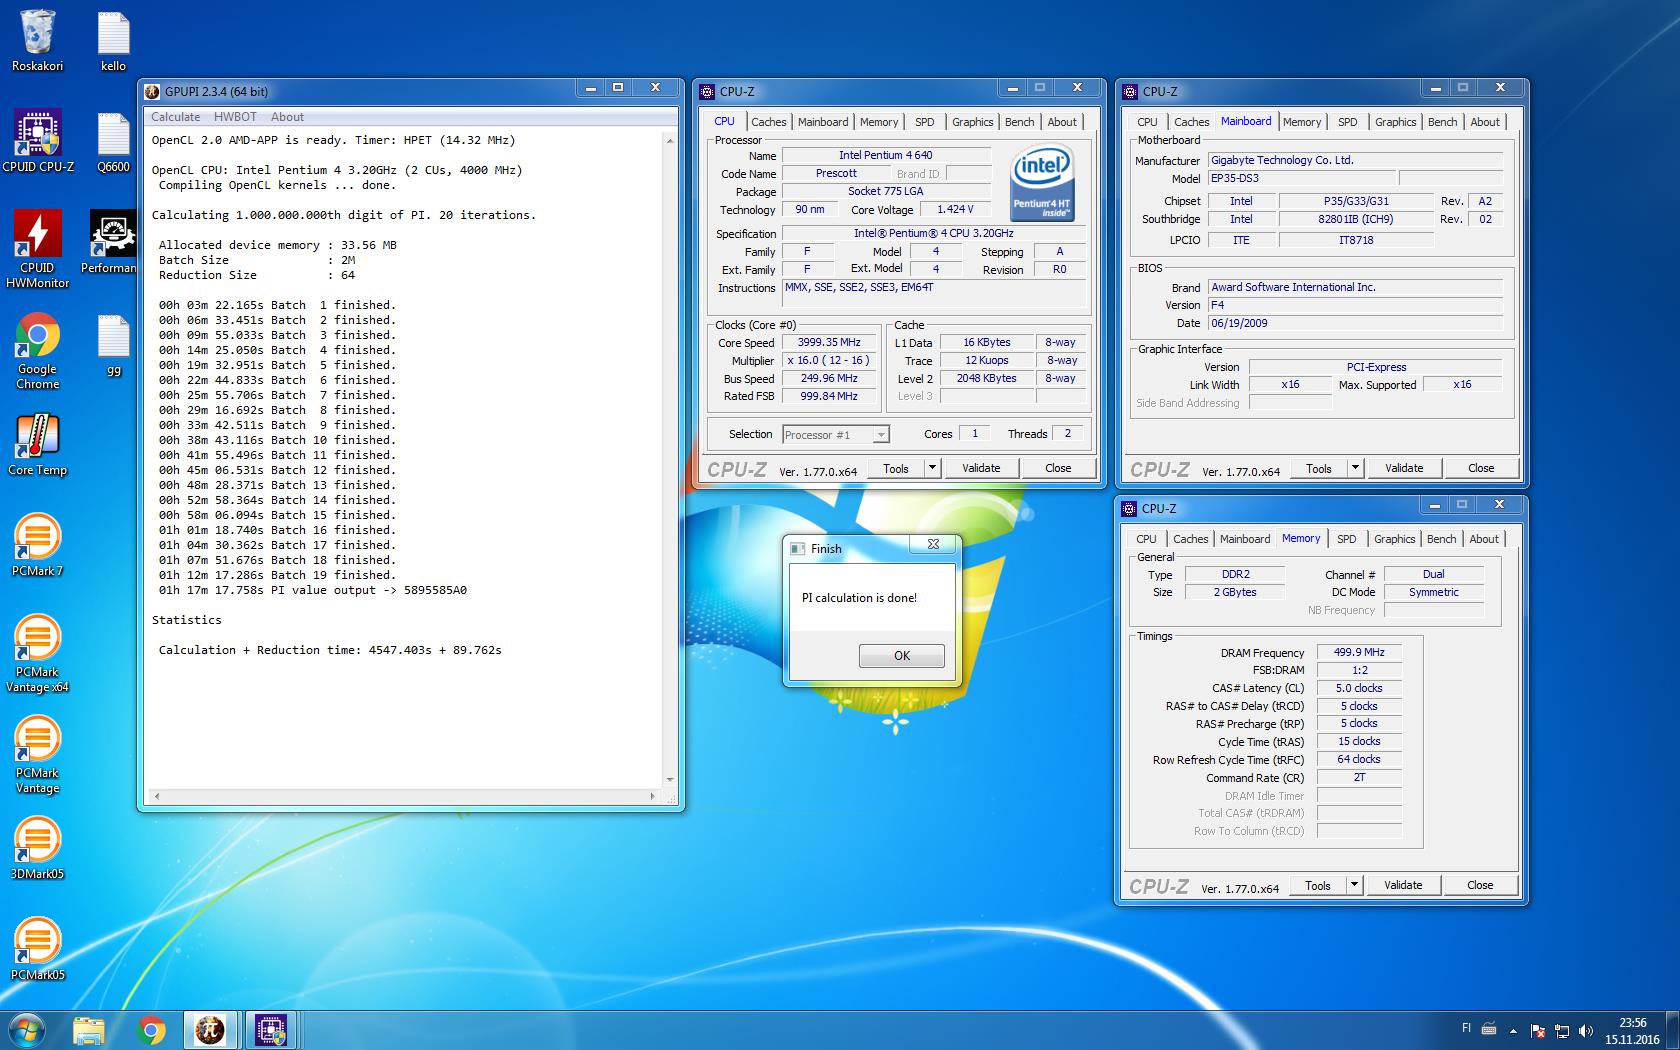Click Validate in Mainboard window
This screenshot has width=1680, height=1050.
(1404, 468)
